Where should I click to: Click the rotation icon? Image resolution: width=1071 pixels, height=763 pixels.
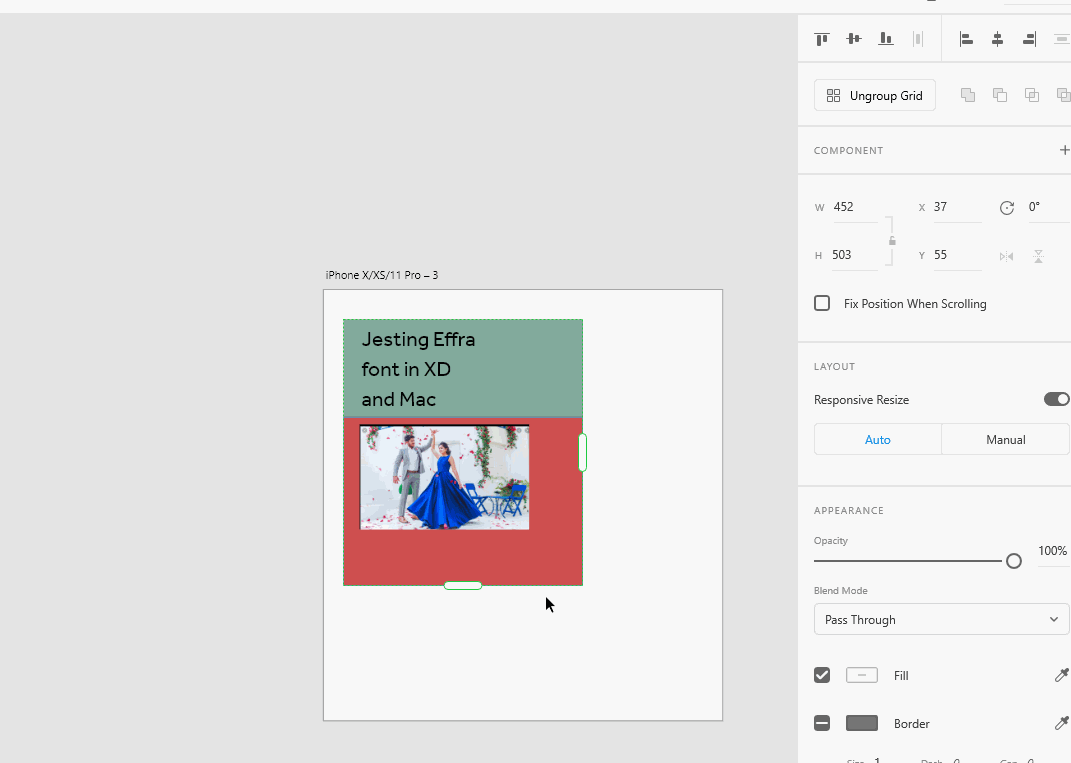1007,208
